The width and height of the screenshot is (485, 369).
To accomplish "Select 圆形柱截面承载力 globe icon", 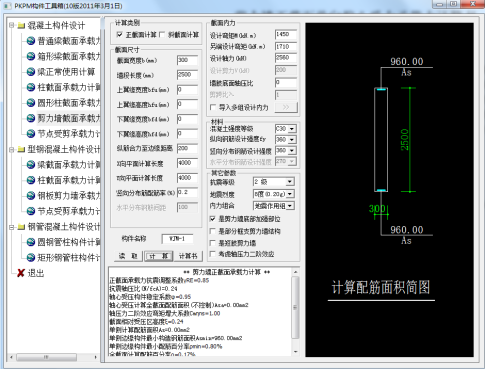I will 31,103.
